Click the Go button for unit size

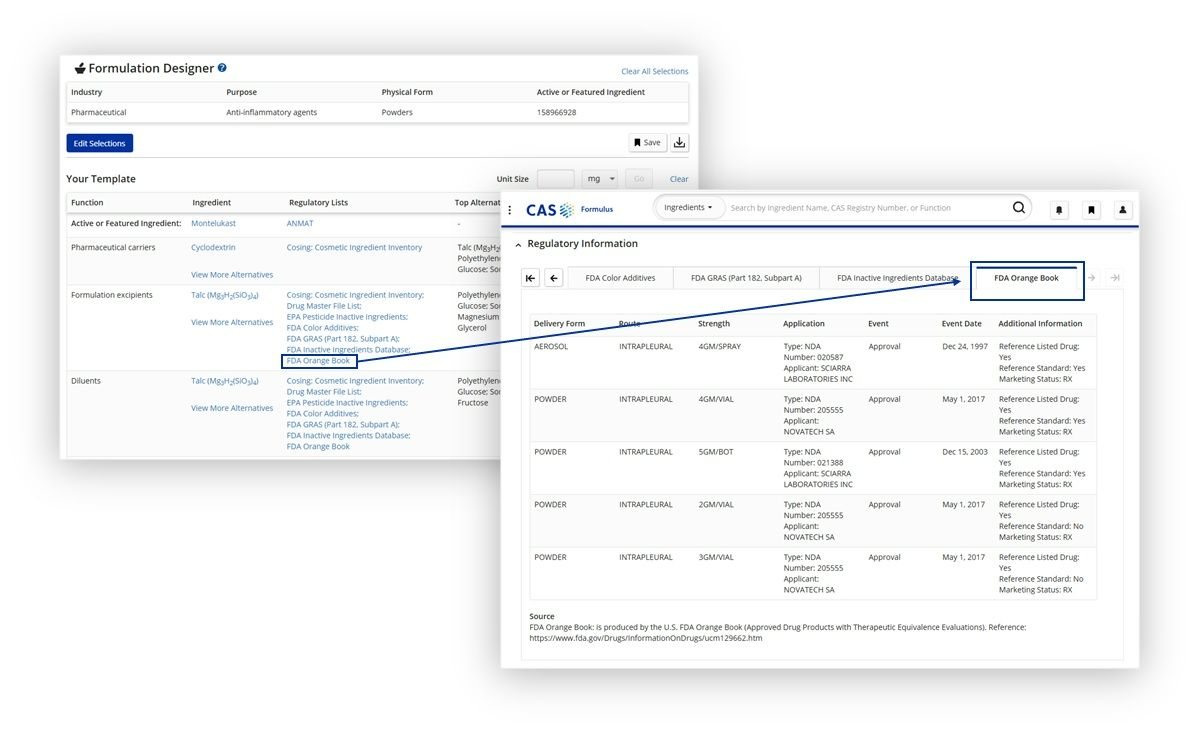point(639,179)
